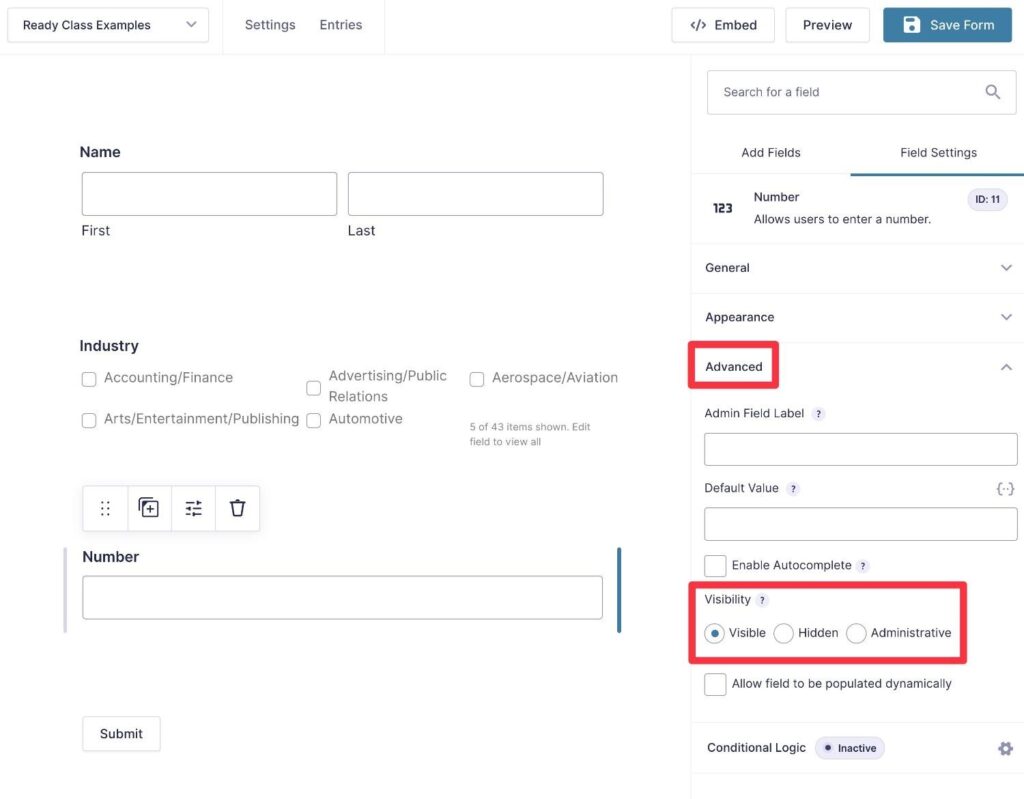Image resolution: width=1024 pixels, height=799 pixels.
Task: Enable Autocomplete for the Number field
Action: (x=715, y=565)
